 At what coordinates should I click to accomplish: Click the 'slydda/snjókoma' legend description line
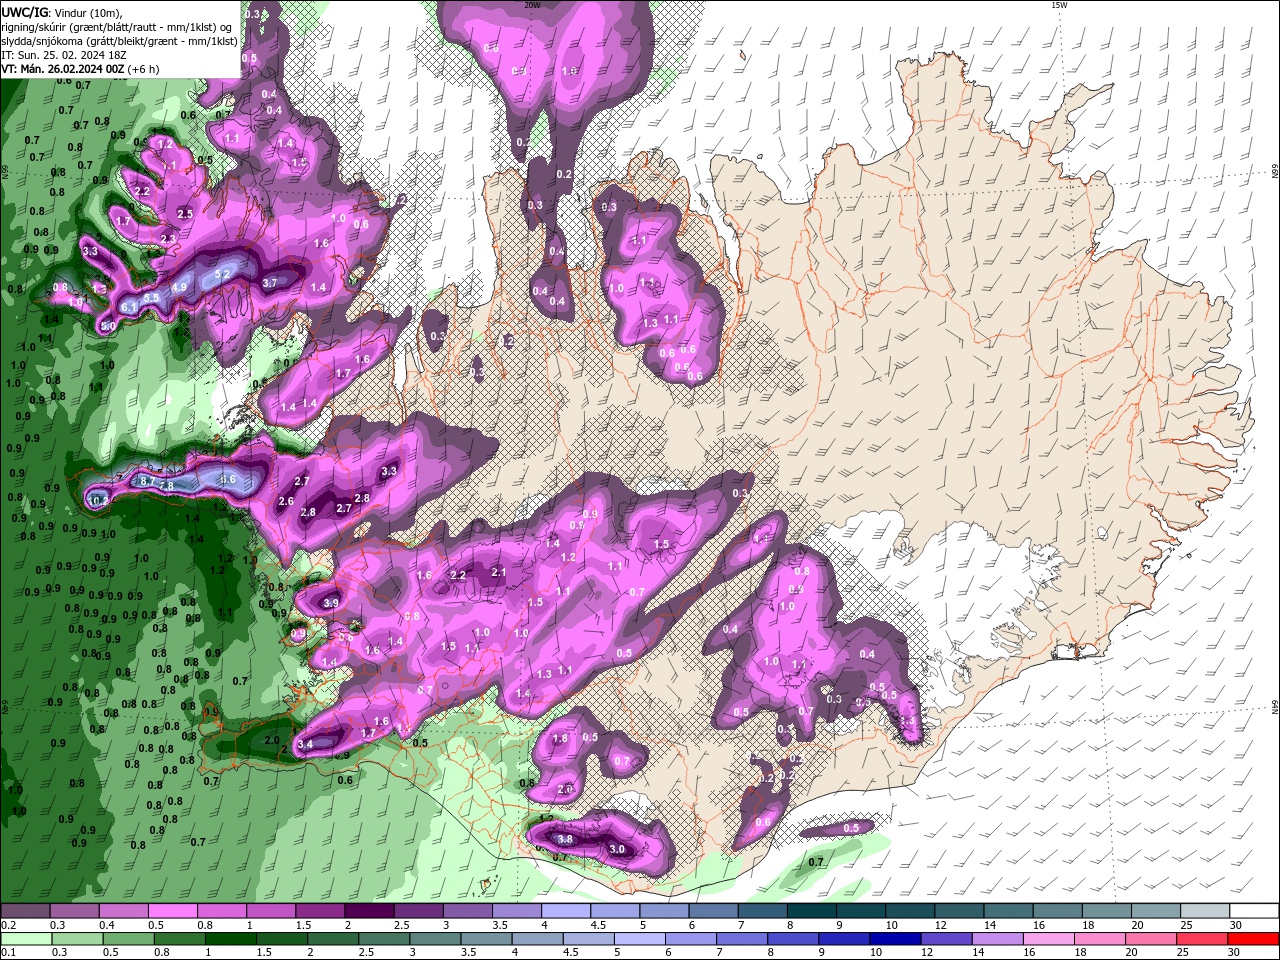[120, 41]
